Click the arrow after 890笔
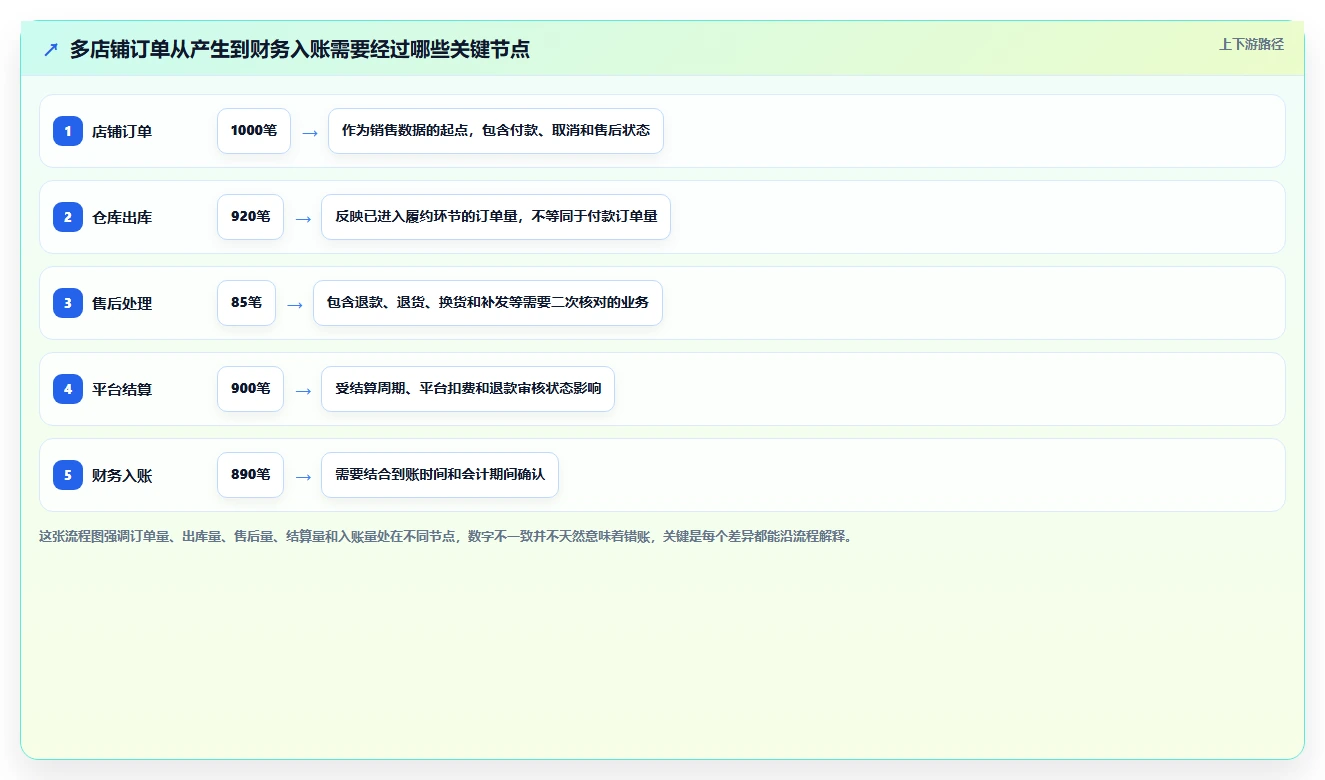 (303, 476)
